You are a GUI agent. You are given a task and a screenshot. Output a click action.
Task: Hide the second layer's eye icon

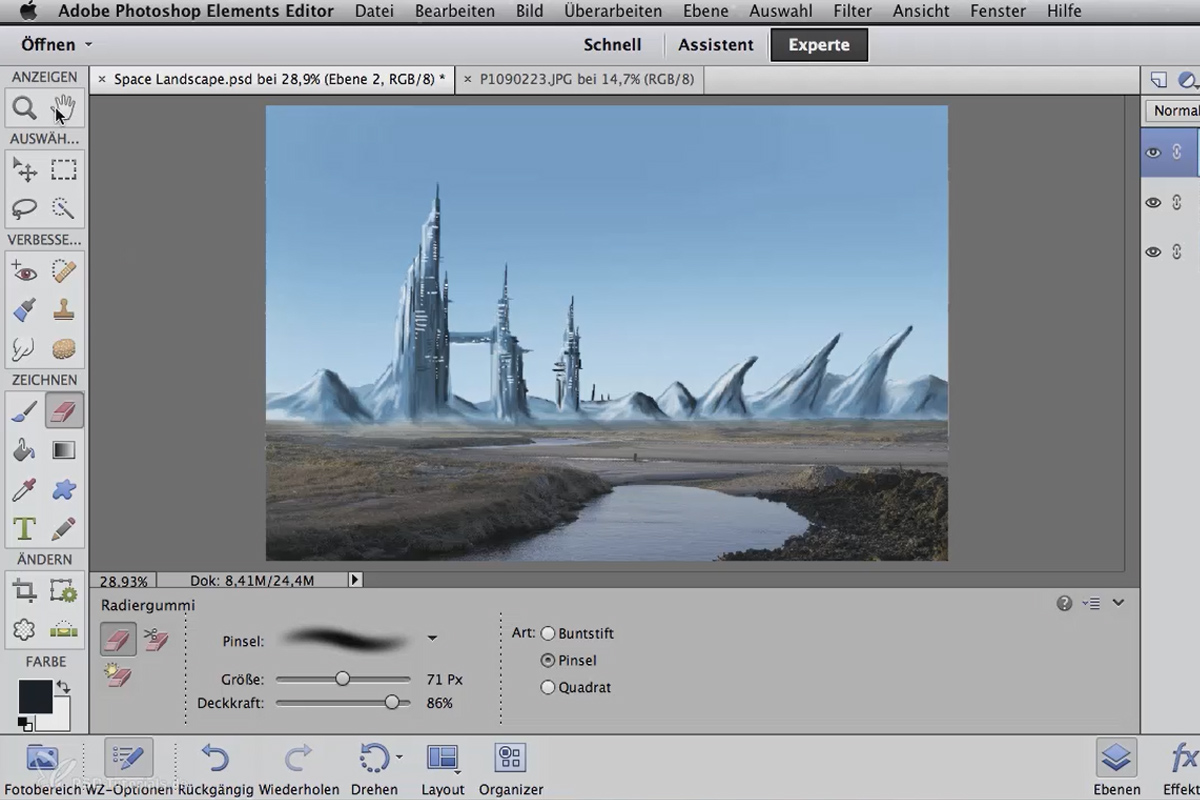(x=1153, y=202)
